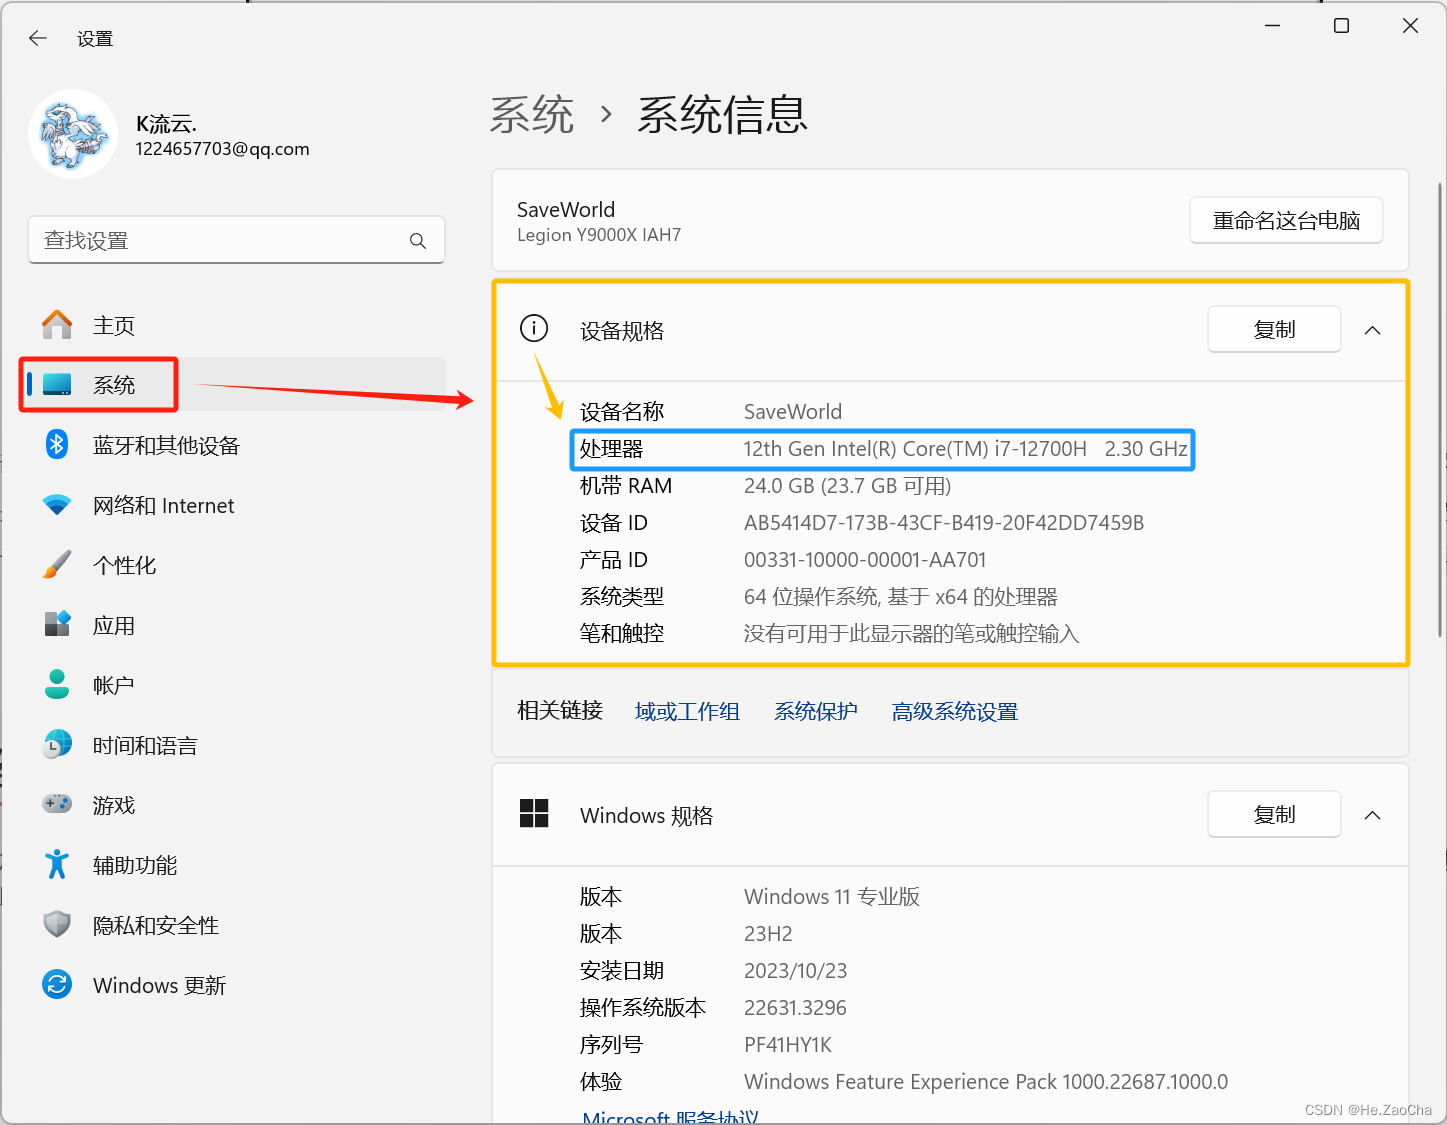Image resolution: width=1447 pixels, height=1125 pixels.
Task: Open 游戏 settings
Action: click(236, 805)
